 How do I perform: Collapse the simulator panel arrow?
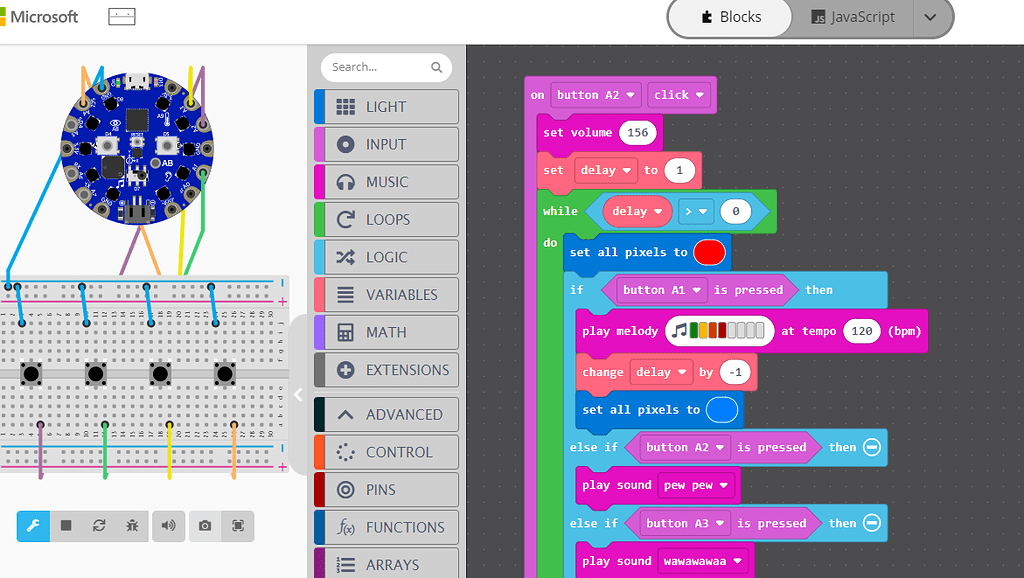298,394
